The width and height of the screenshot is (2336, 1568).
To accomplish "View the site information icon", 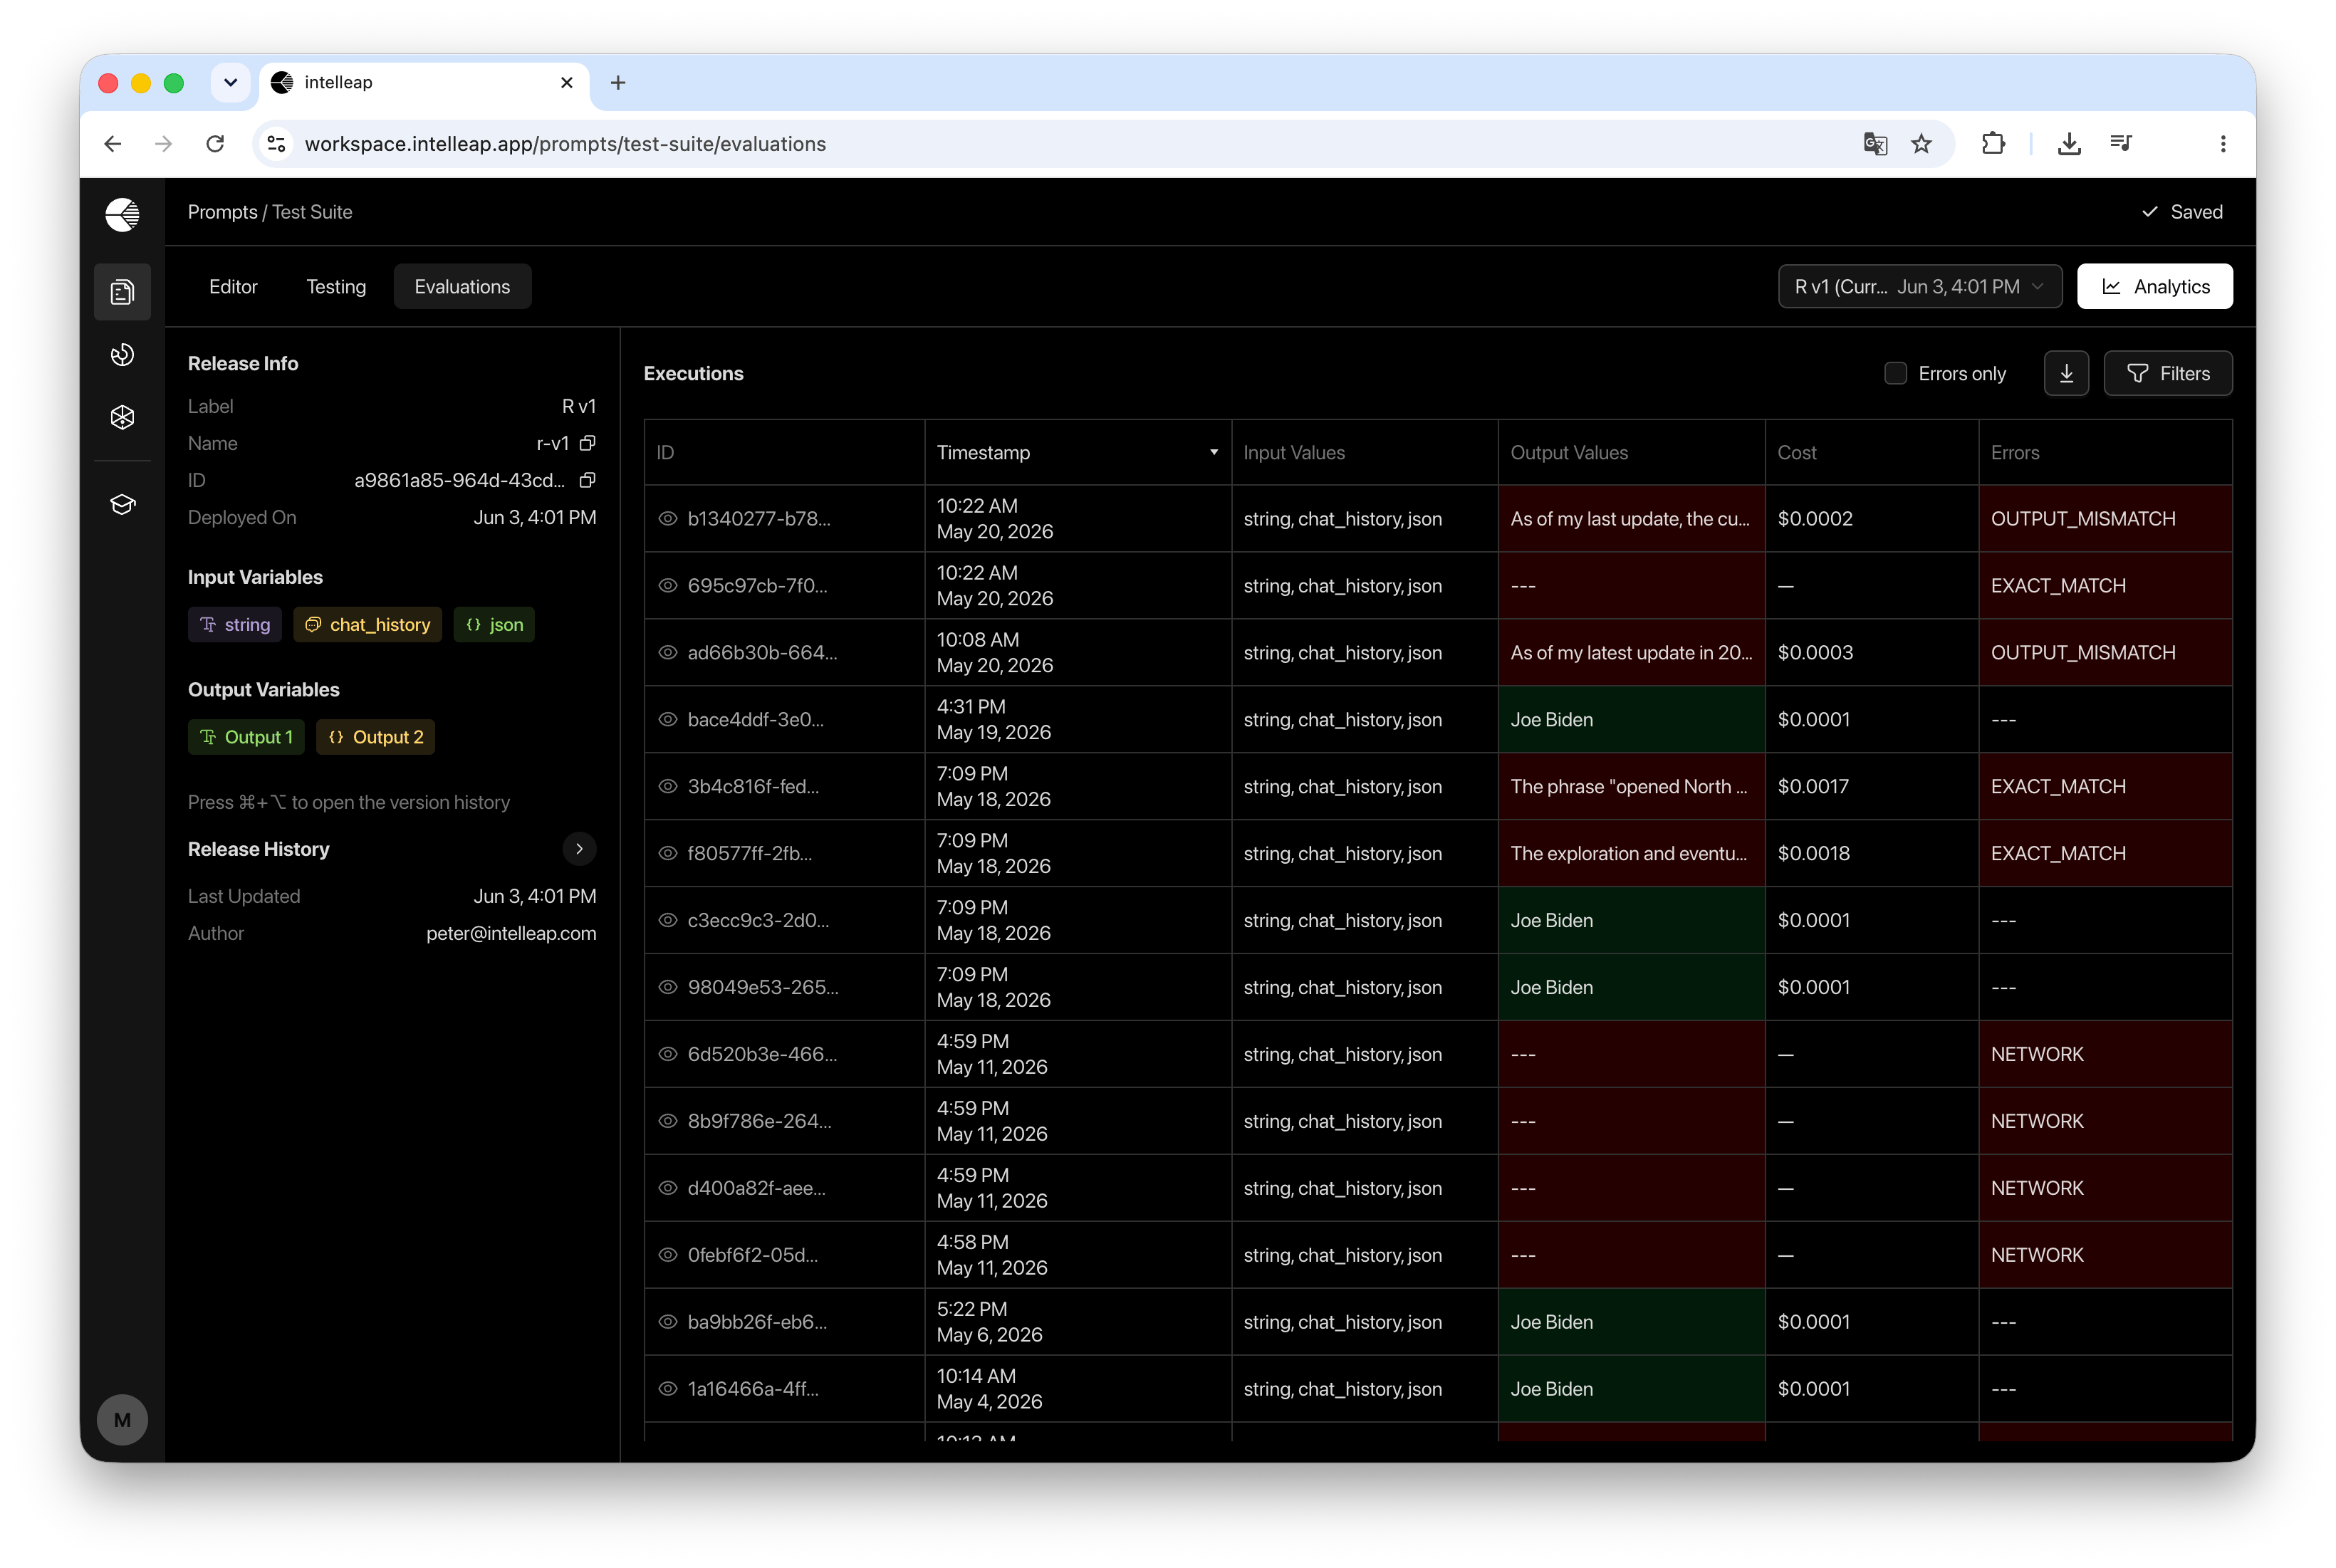I will point(277,144).
